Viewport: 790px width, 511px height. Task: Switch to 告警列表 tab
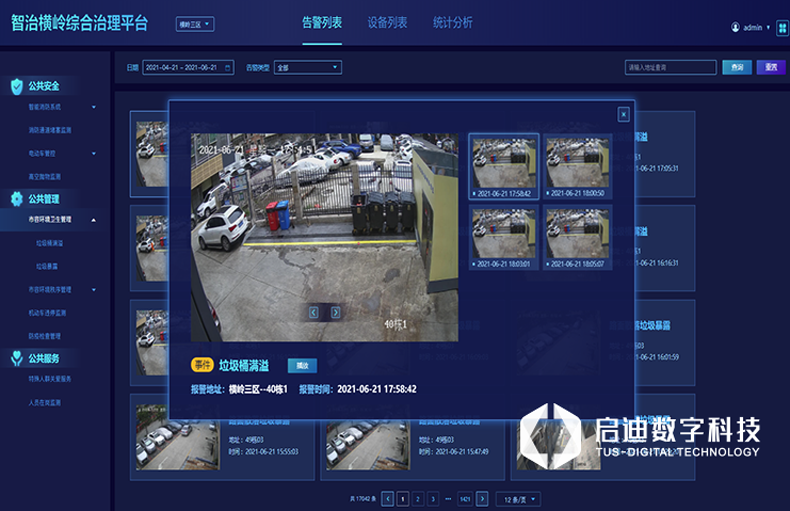pyautogui.click(x=322, y=23)
